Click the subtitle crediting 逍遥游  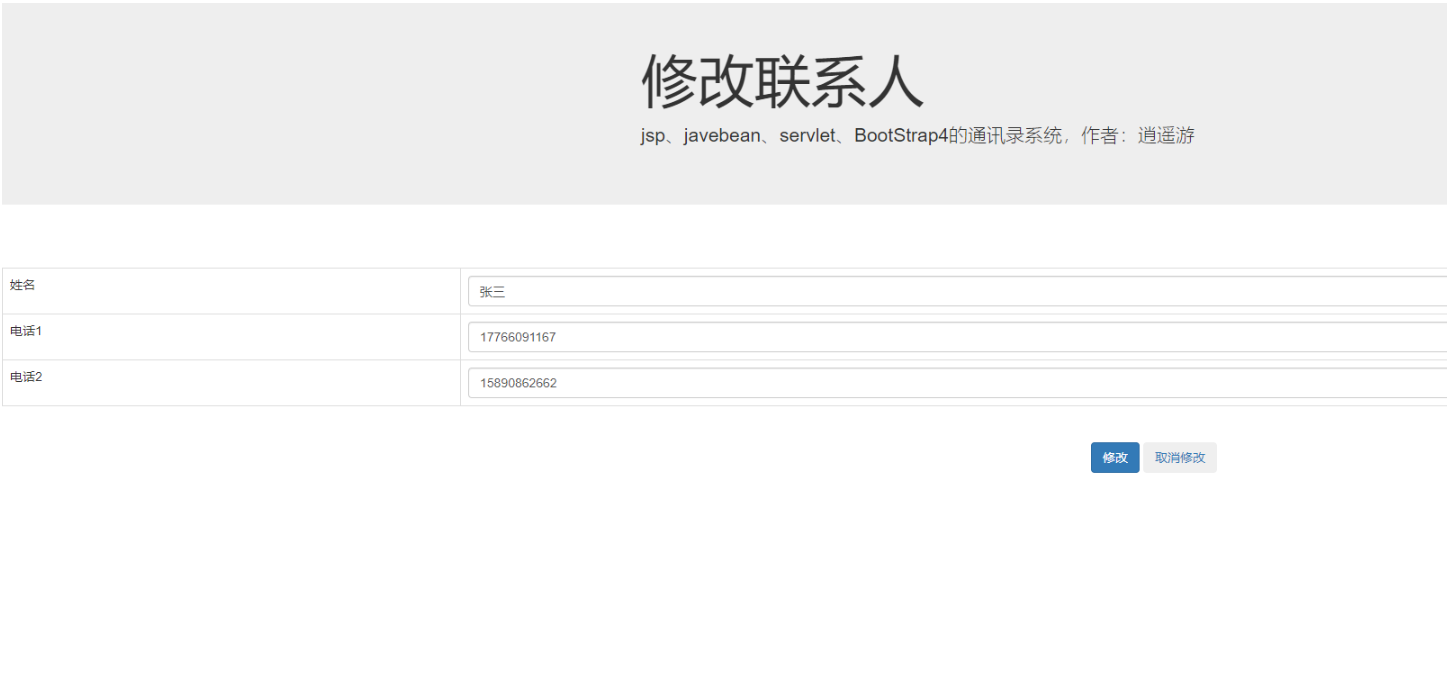918,136
